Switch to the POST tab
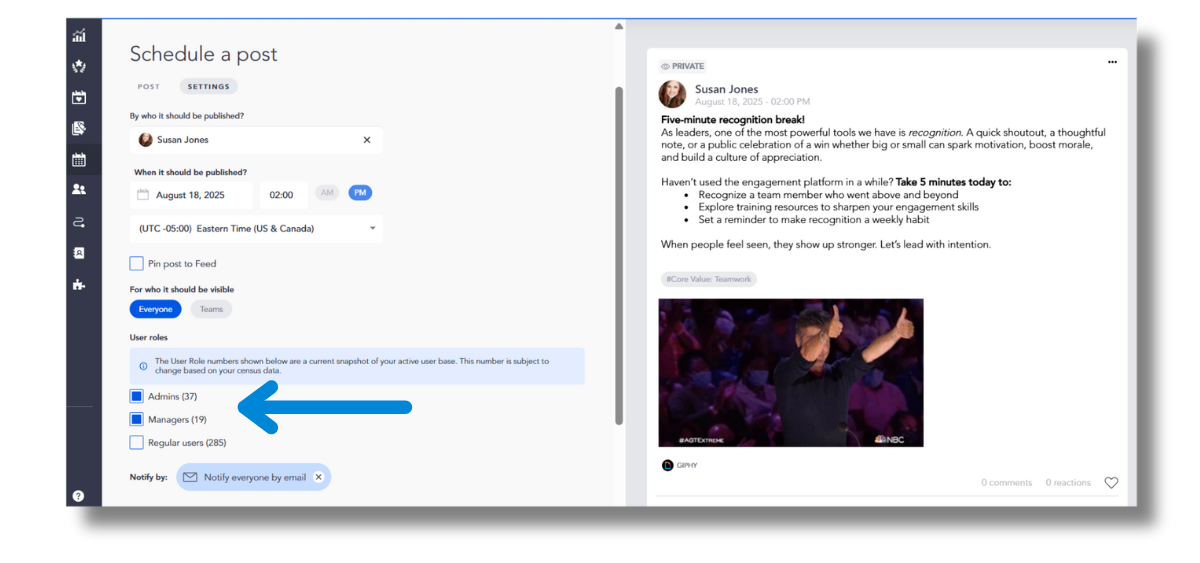This screenshot has height=563, width=1200. click(148, 87)
